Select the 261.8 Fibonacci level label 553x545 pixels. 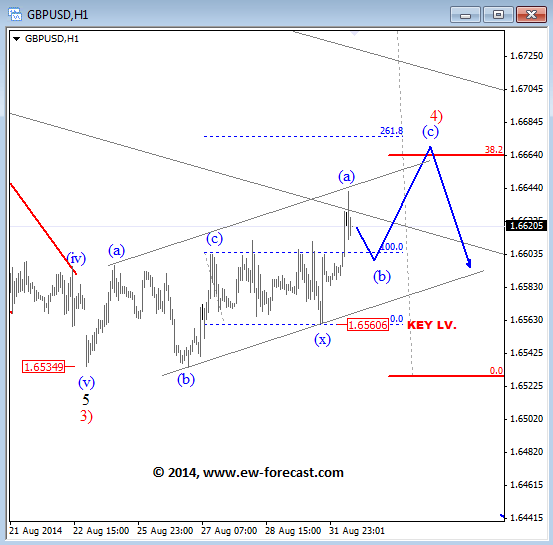point(391,131)
